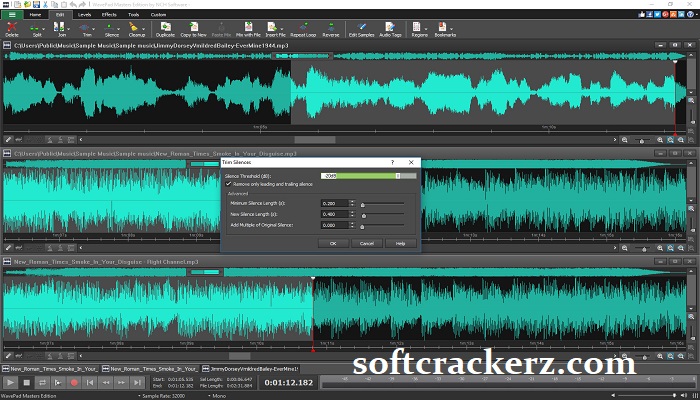Click the zoom-in magnifier on top track
Image resolution: width=700 pixels, height=400 pixels.
pyautogui.click(x=660, y=140)
